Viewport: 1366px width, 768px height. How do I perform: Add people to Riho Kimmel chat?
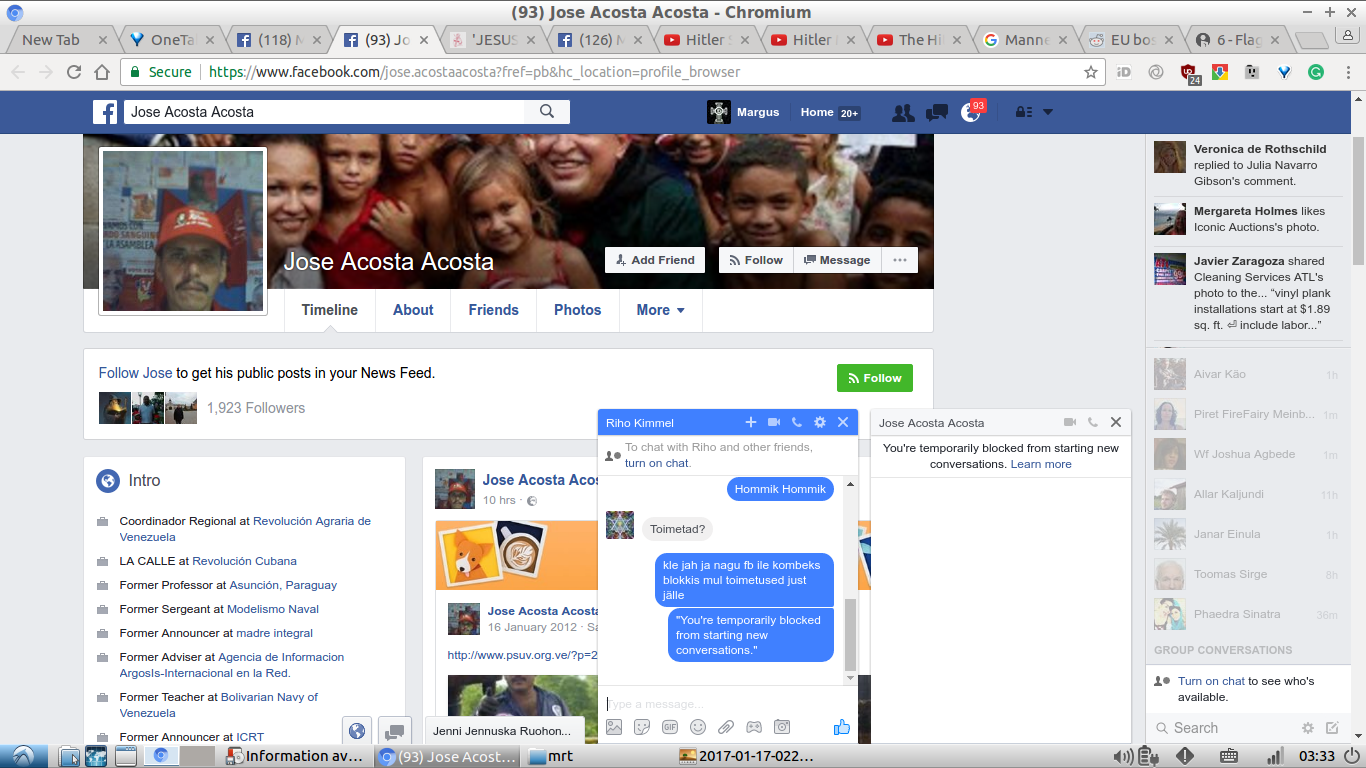(751, 423)
